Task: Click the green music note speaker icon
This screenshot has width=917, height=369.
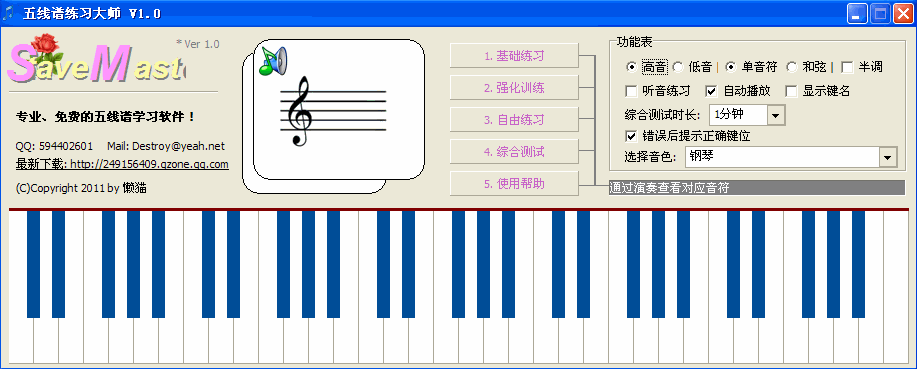Action: (x=273, y=60)
